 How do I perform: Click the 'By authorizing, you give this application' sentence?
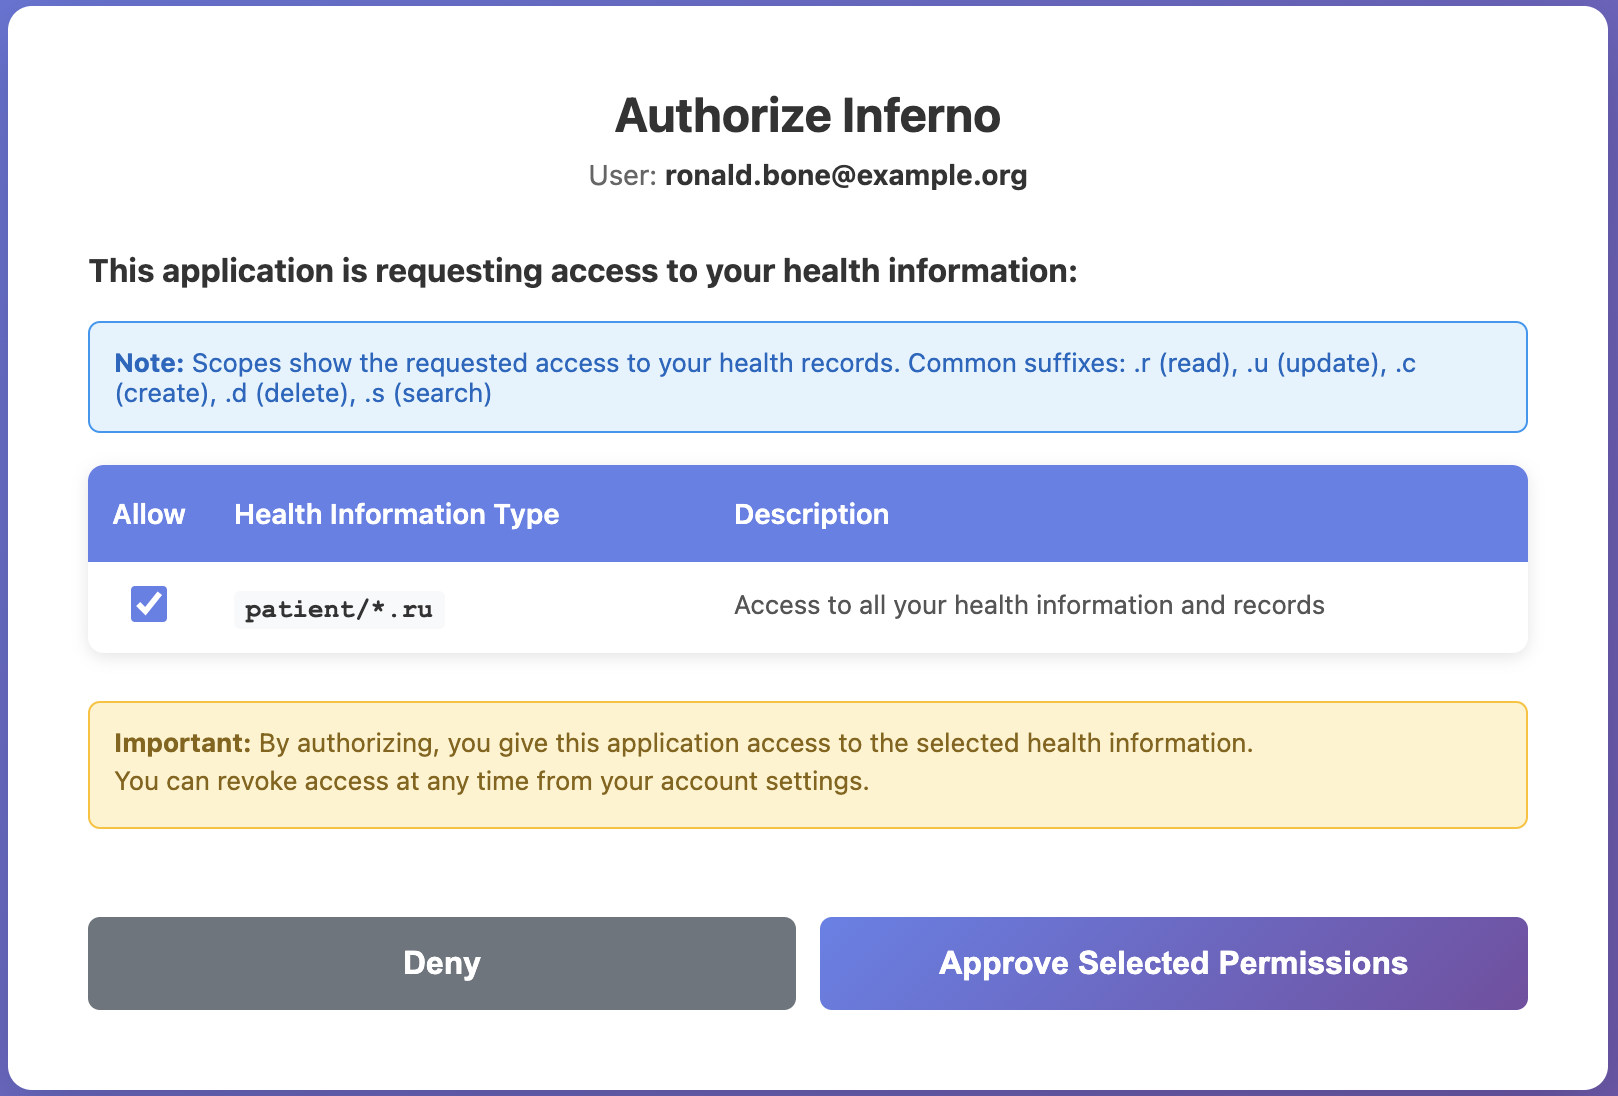pyautogui.click(x=755, y=743)
